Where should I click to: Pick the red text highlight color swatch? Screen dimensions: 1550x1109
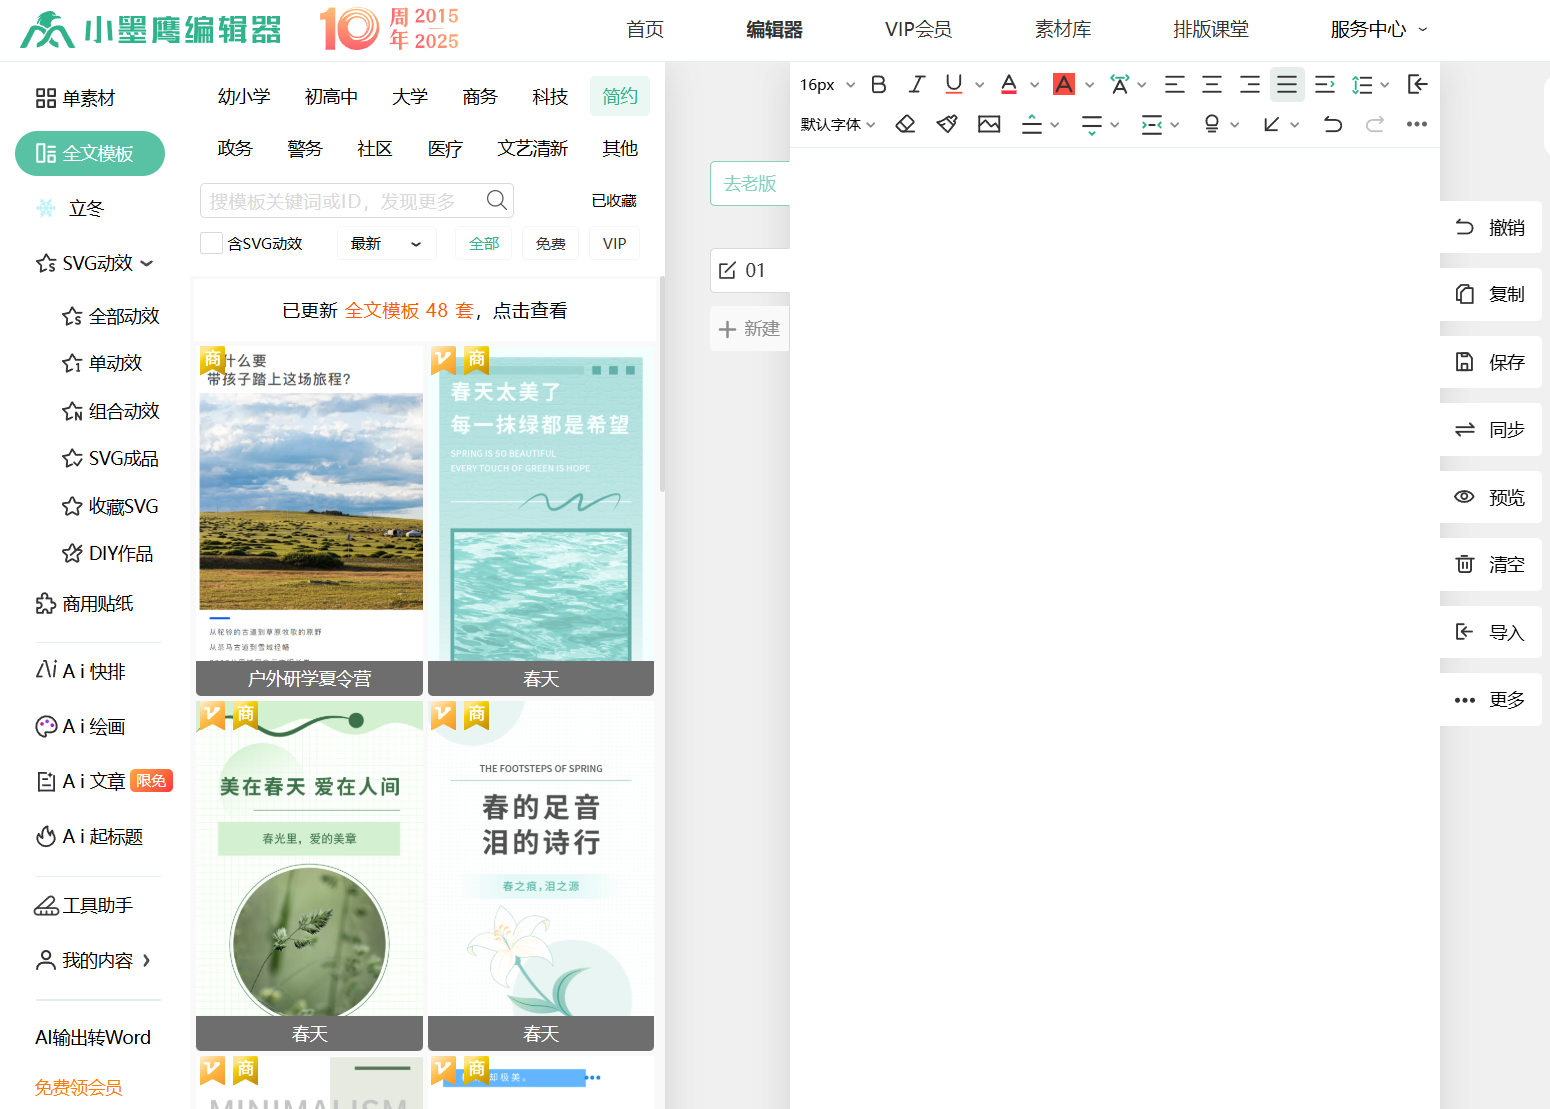(1064, 85)
